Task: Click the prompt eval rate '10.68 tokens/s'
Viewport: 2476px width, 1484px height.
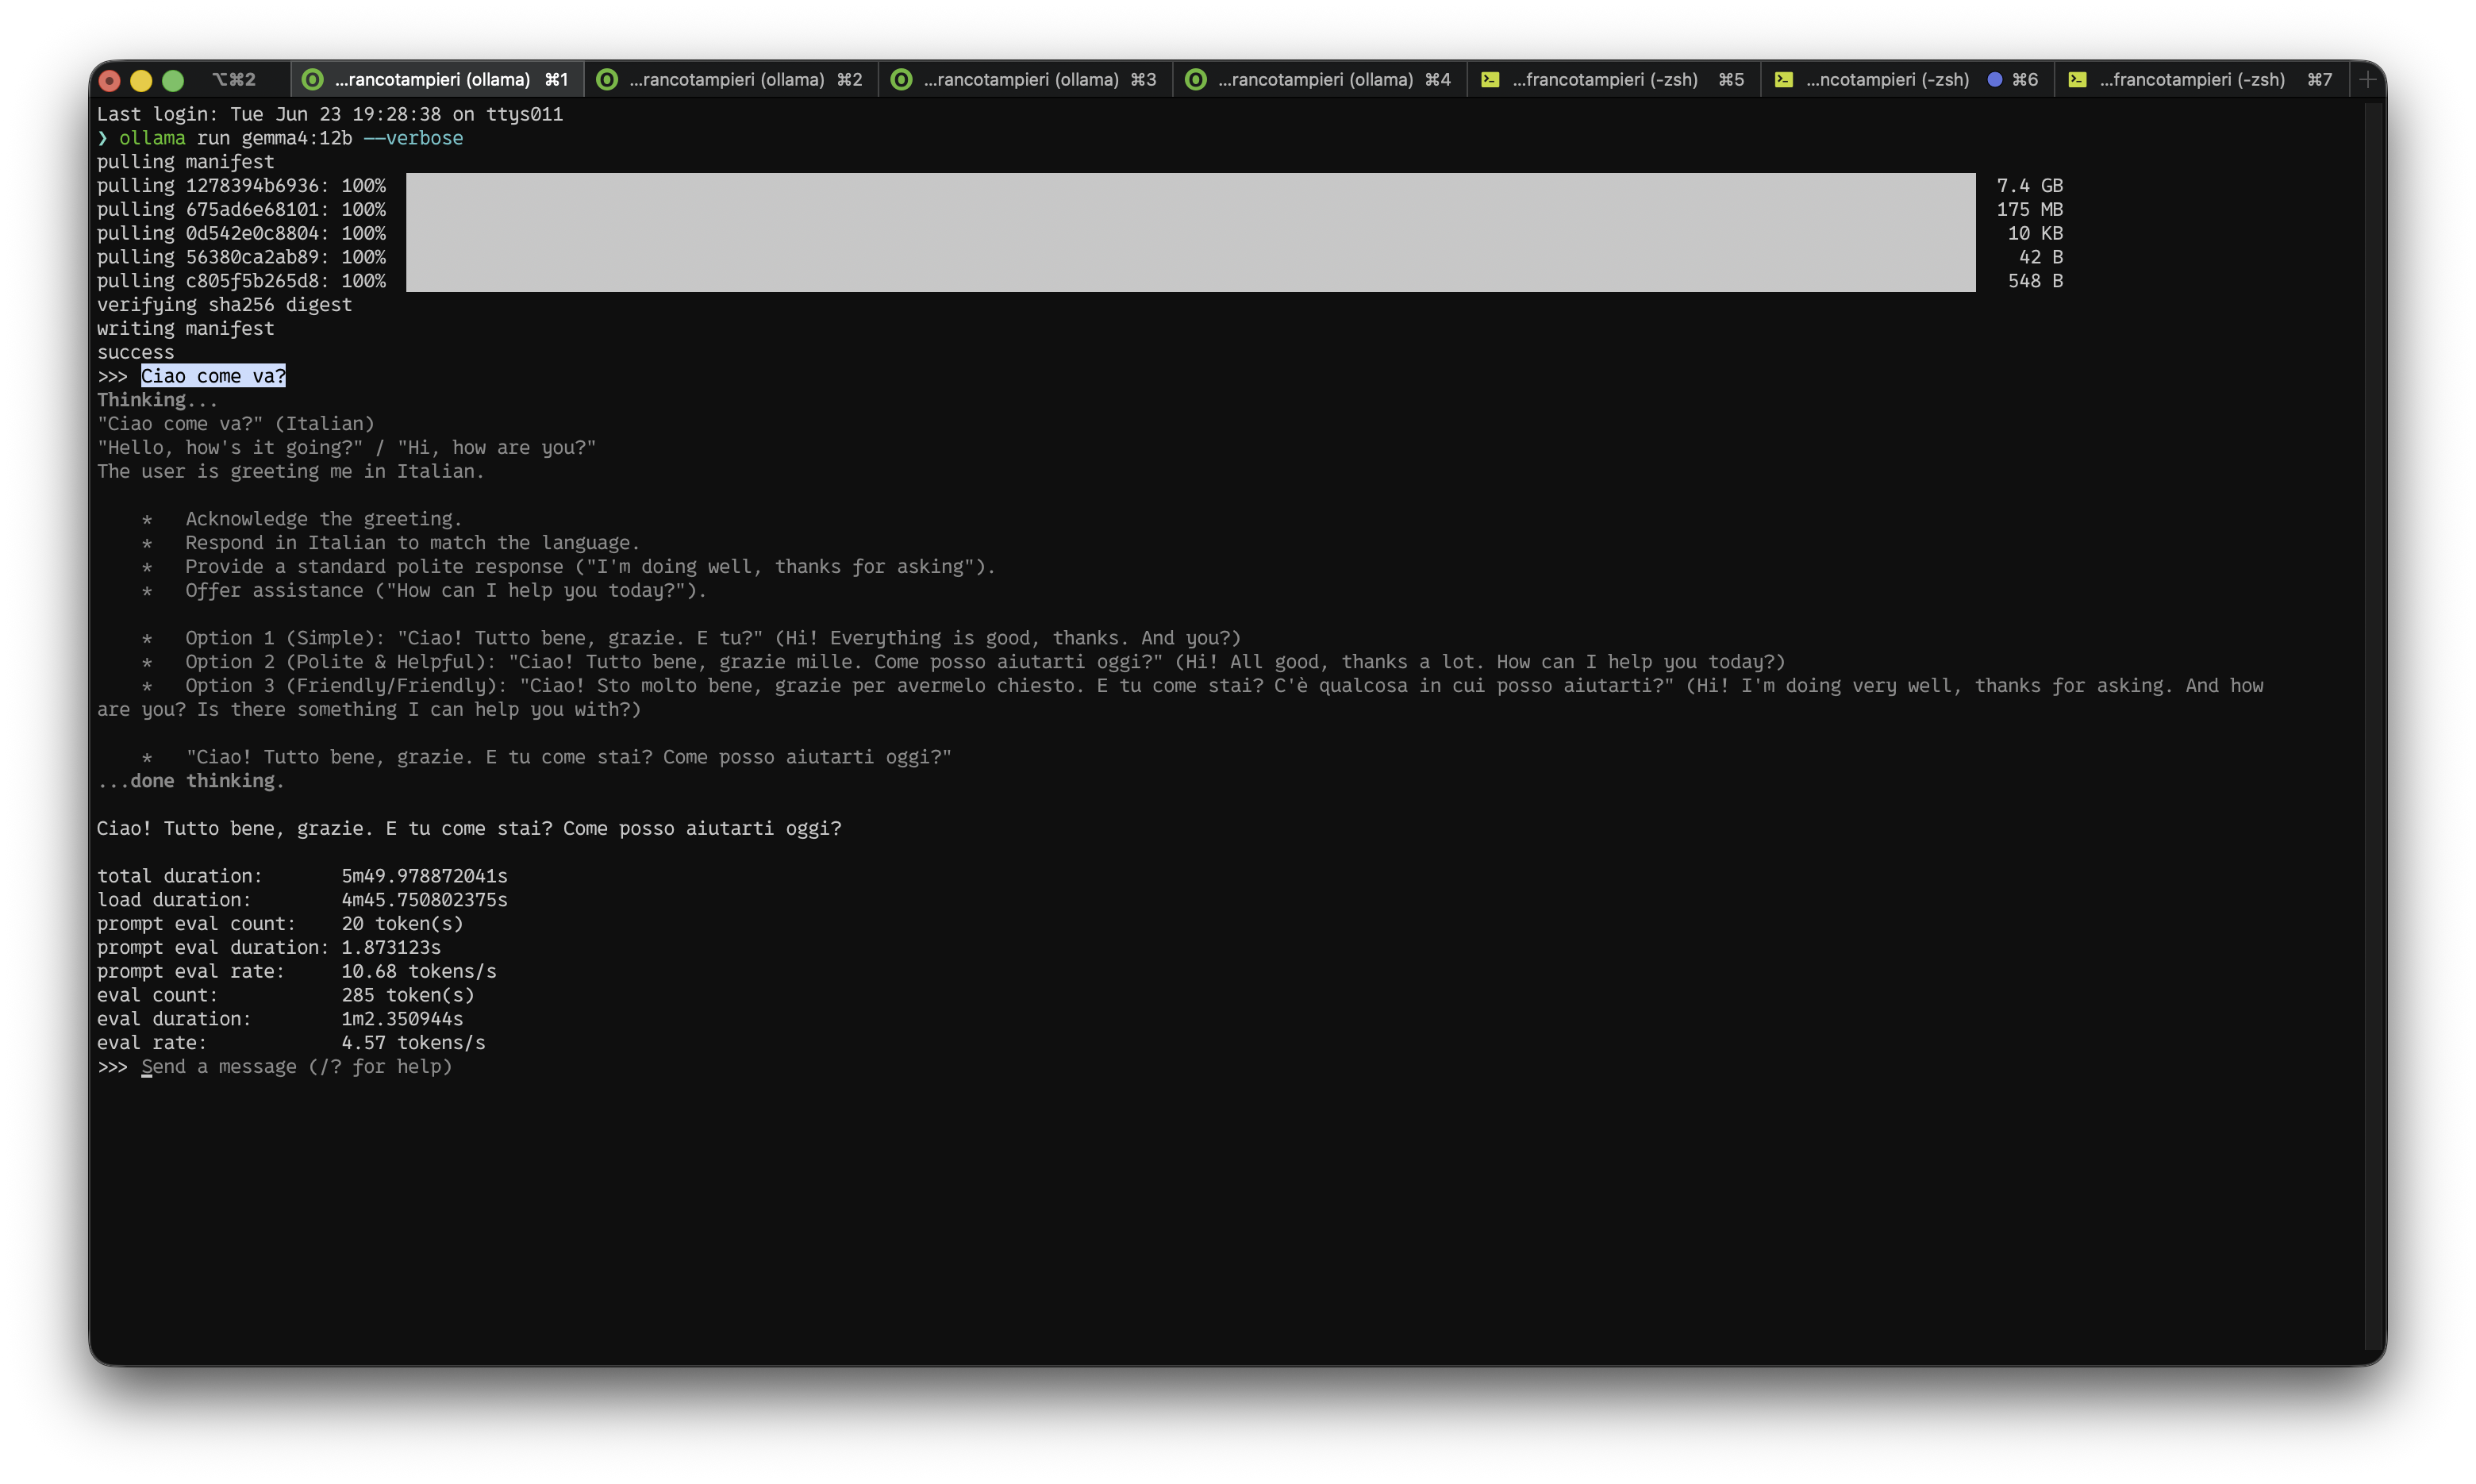Action: [419, 971]
